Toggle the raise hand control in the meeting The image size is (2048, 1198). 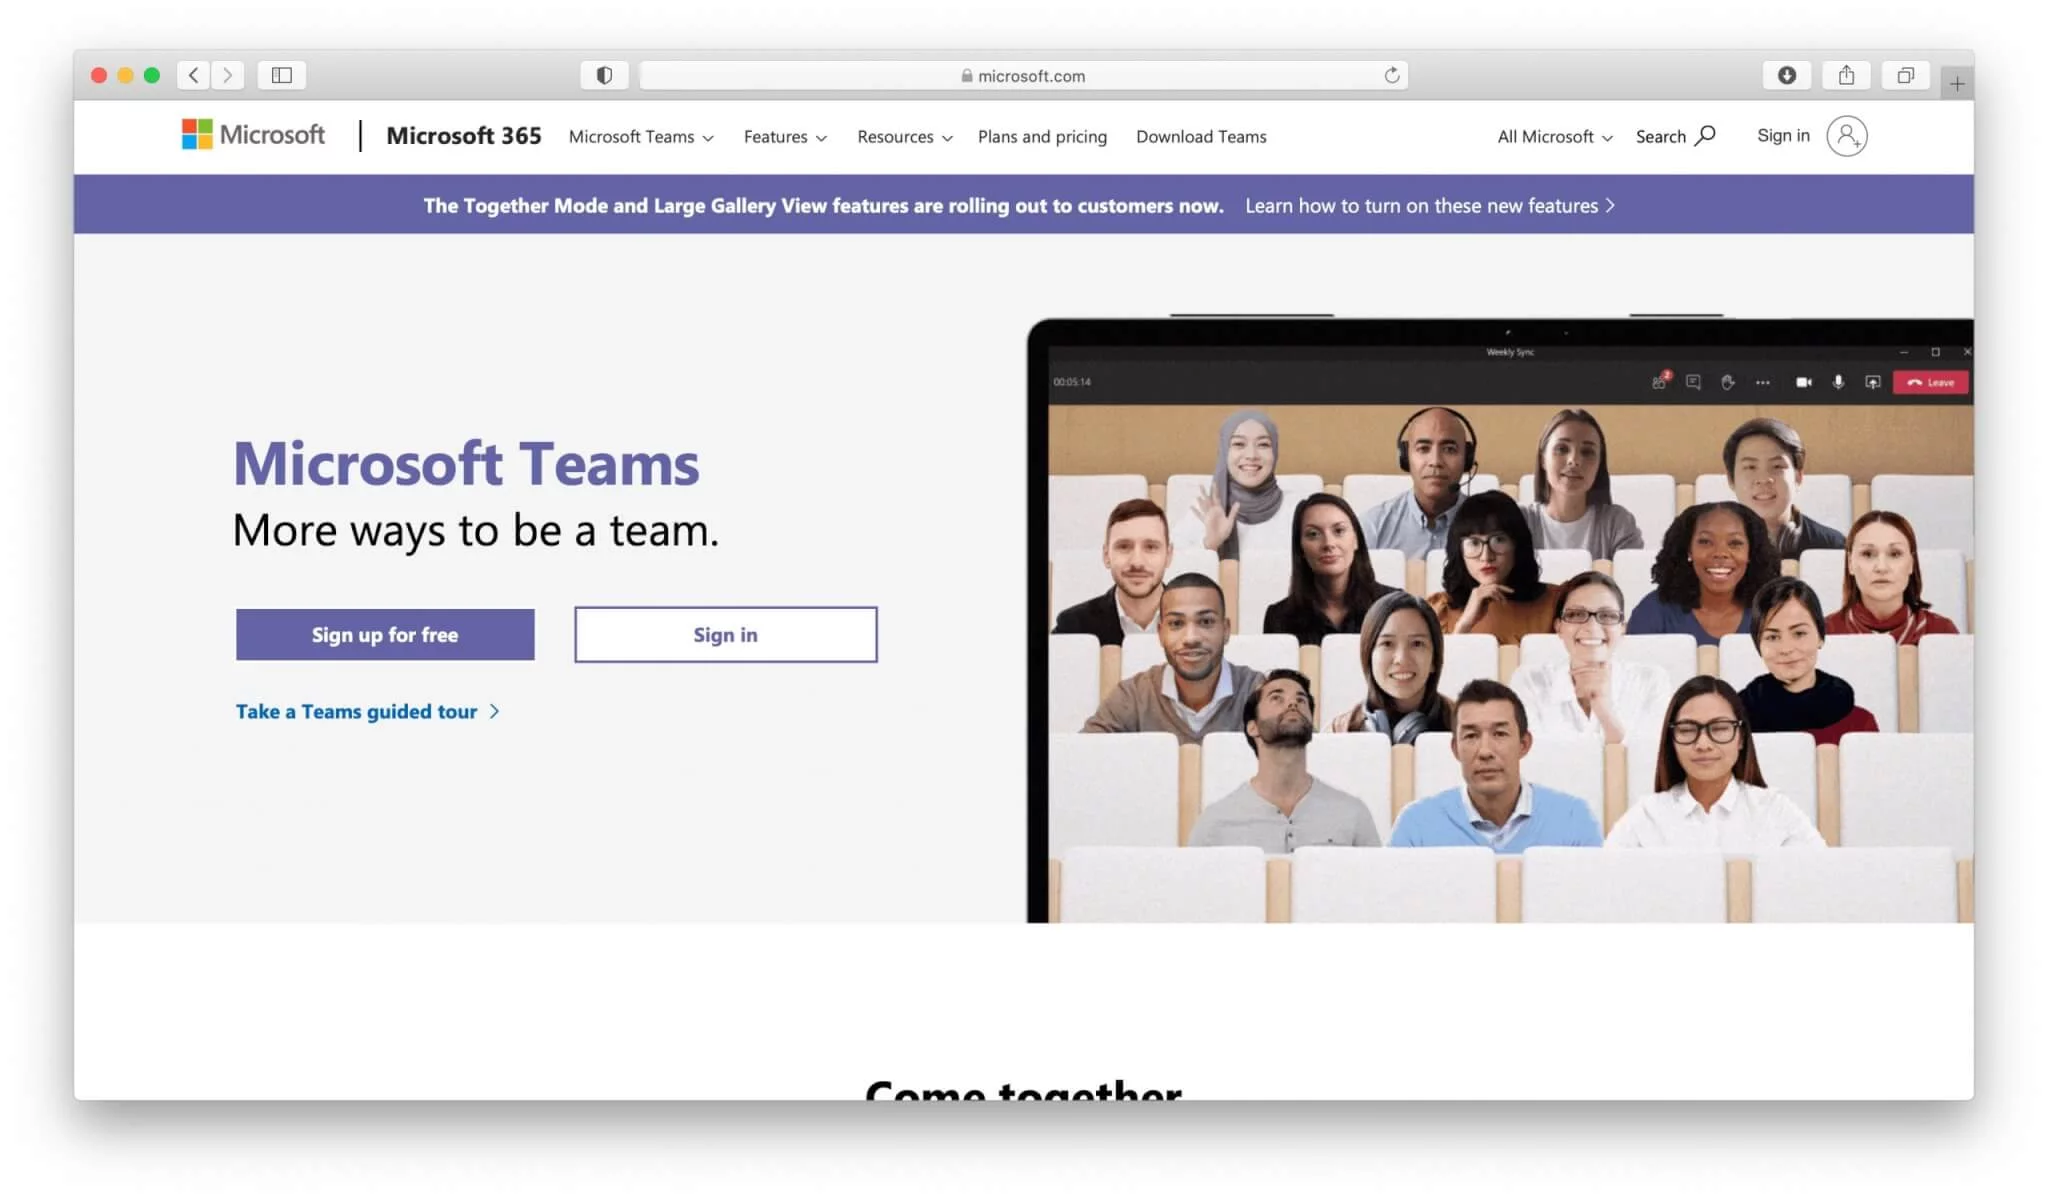click(1728, 382)
